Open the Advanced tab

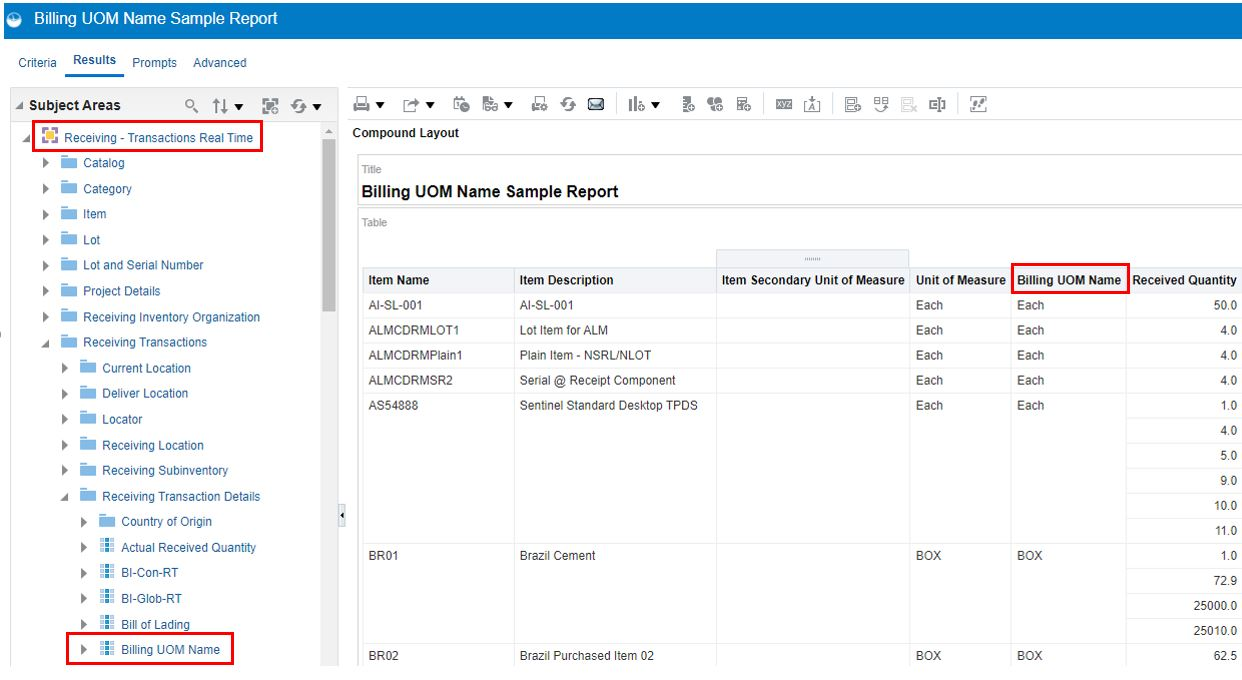219,62
